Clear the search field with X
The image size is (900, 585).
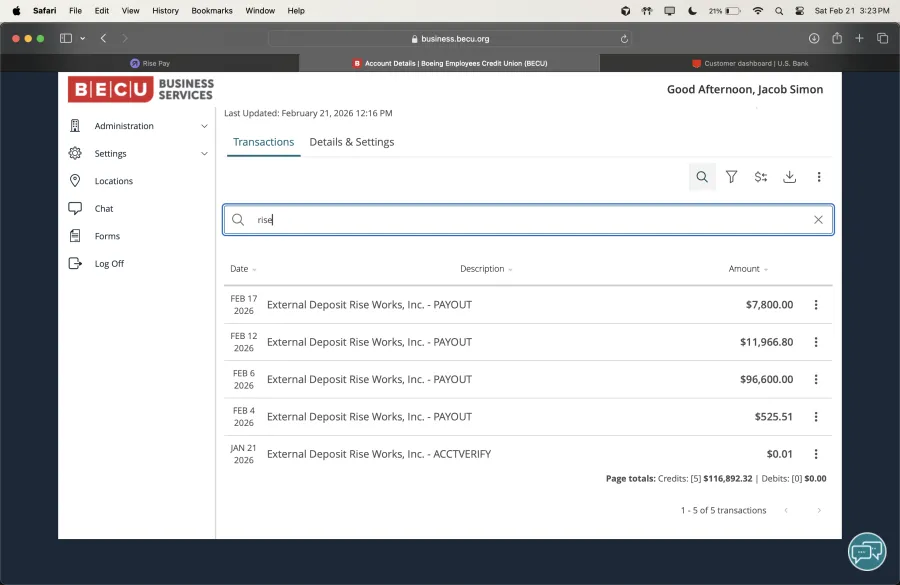[818, 219]
